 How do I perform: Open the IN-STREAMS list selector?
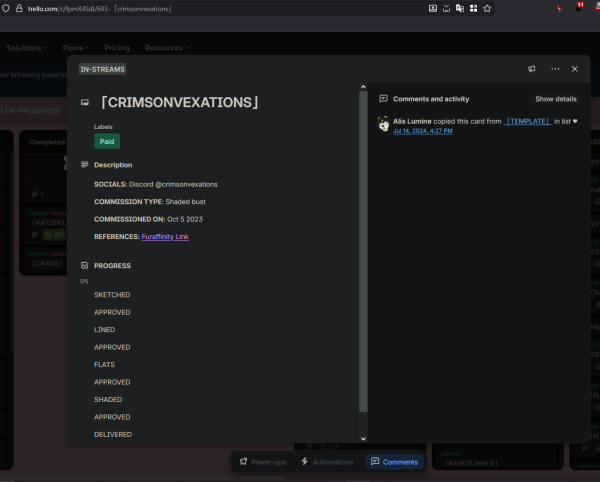tap(103, 69)
